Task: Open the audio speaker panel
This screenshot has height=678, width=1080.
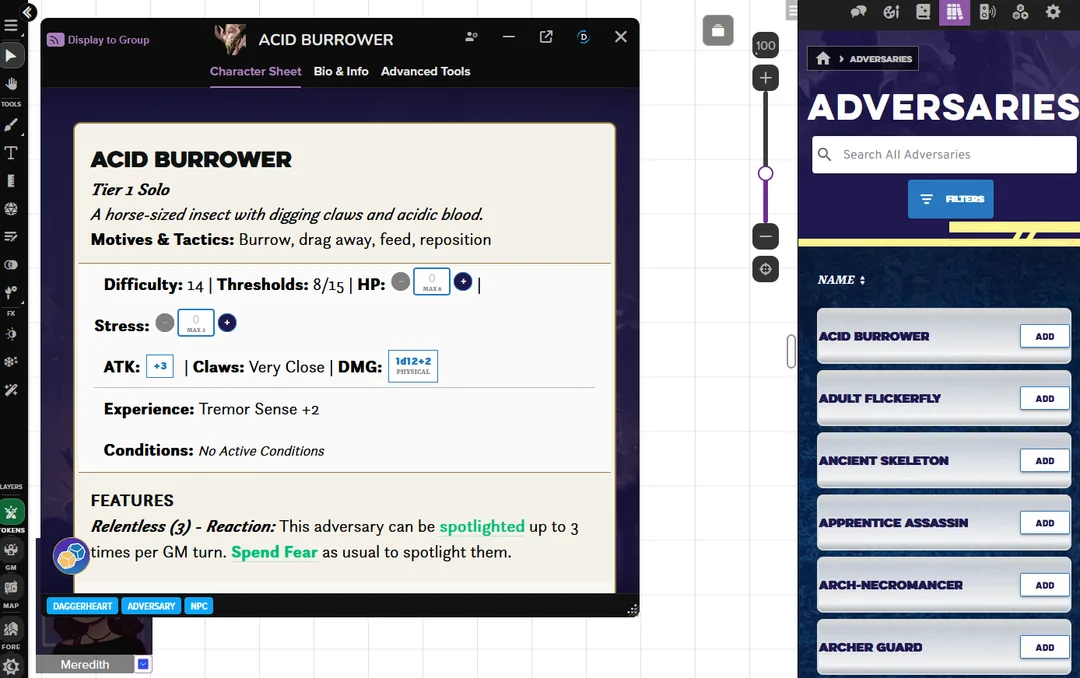Action: click(986, 13)
